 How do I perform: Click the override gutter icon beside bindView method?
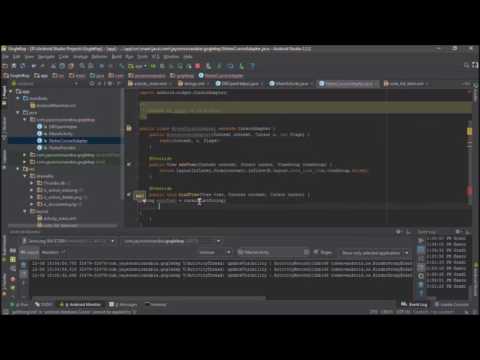(x=129, y=194)
